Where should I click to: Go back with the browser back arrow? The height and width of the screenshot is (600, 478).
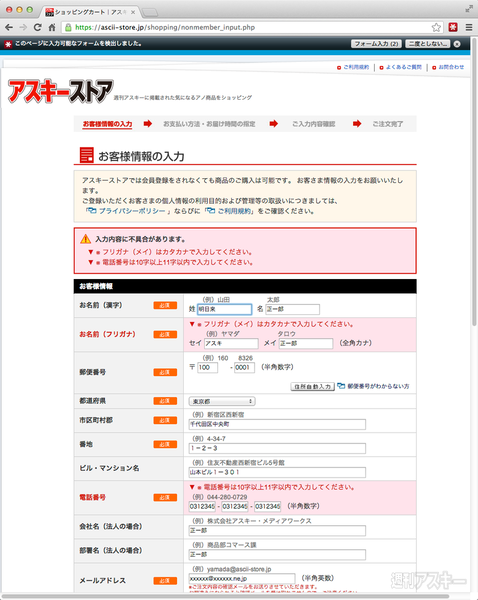click(9, 27)
